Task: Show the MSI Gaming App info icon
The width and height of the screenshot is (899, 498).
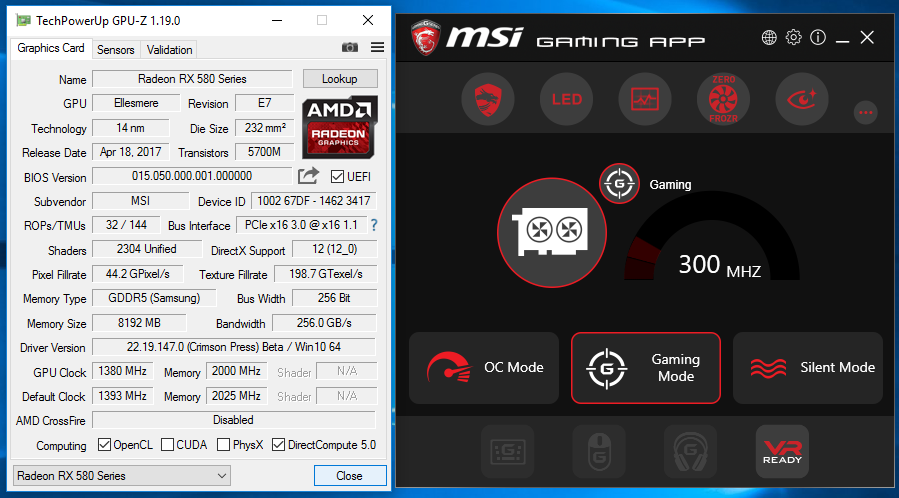Action: pyautogui.click(x=818, y=38)
